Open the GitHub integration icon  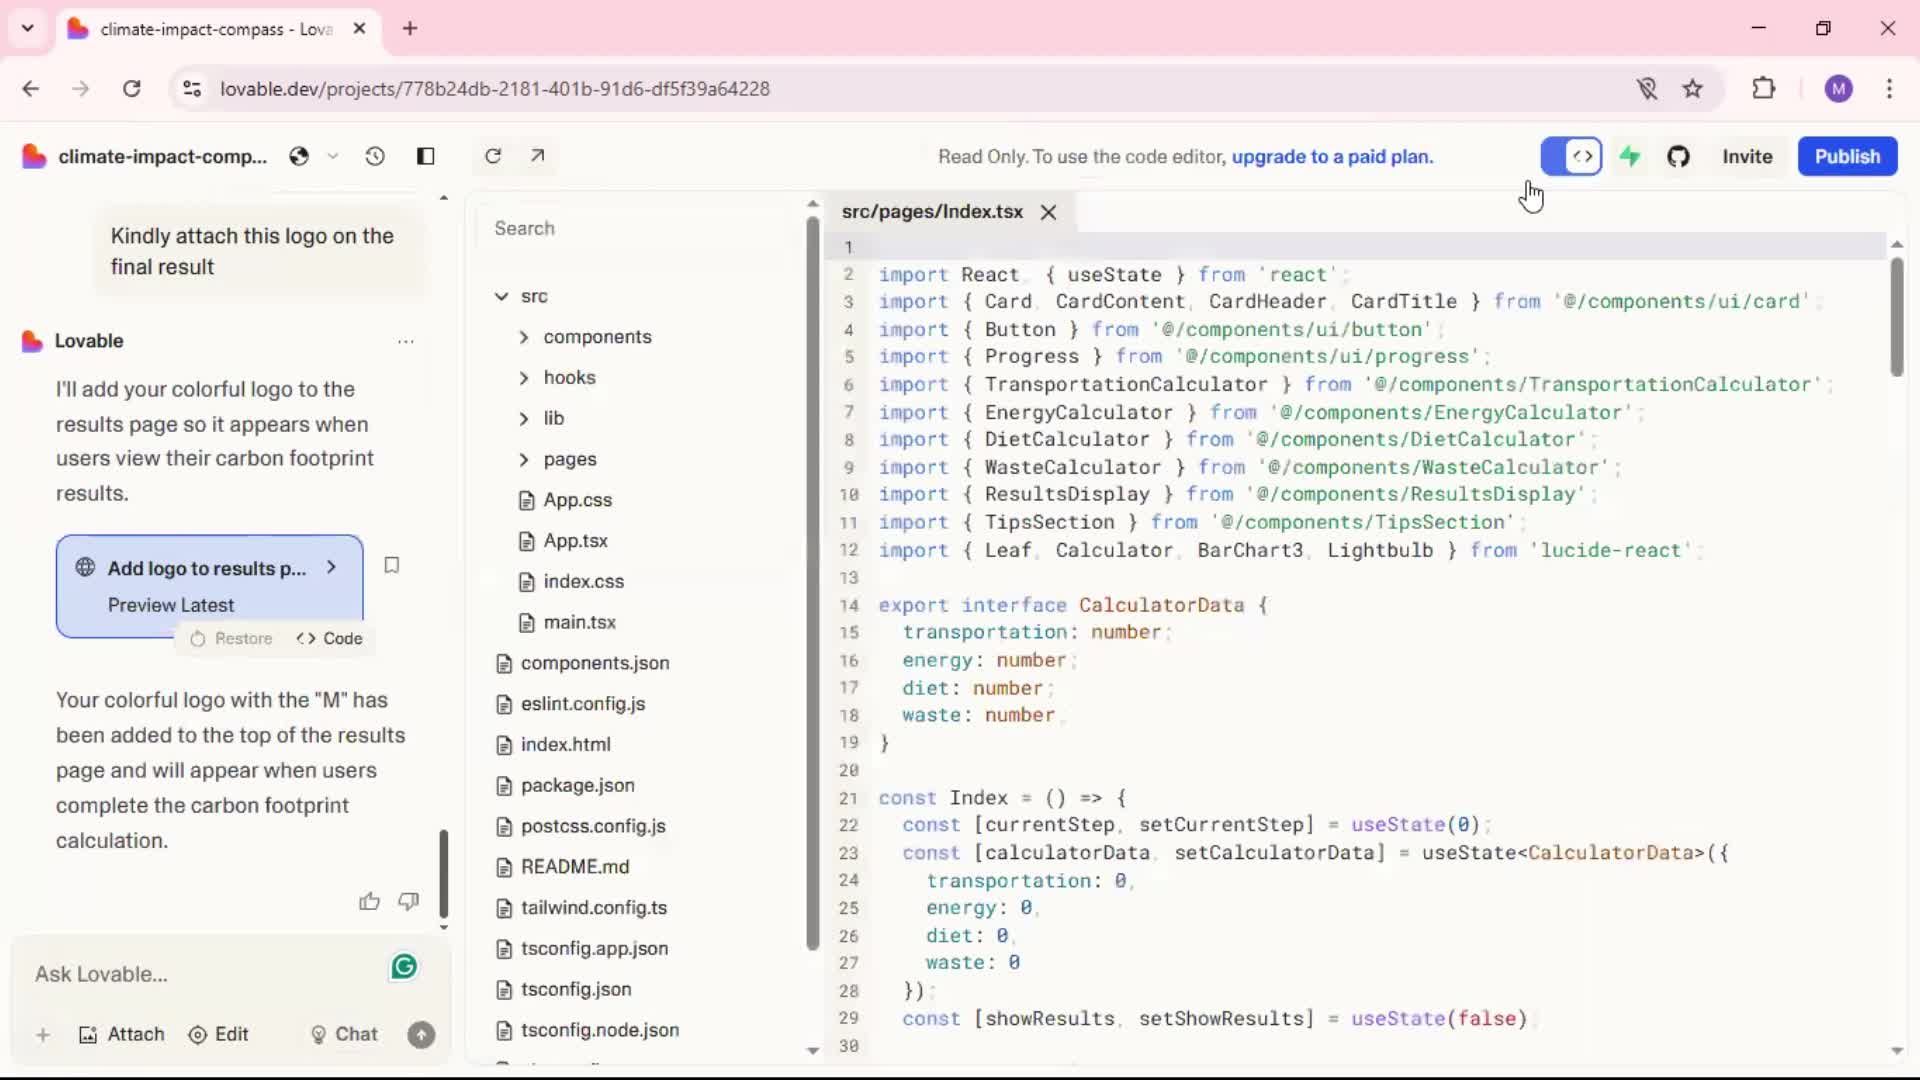click(1678, 156)
